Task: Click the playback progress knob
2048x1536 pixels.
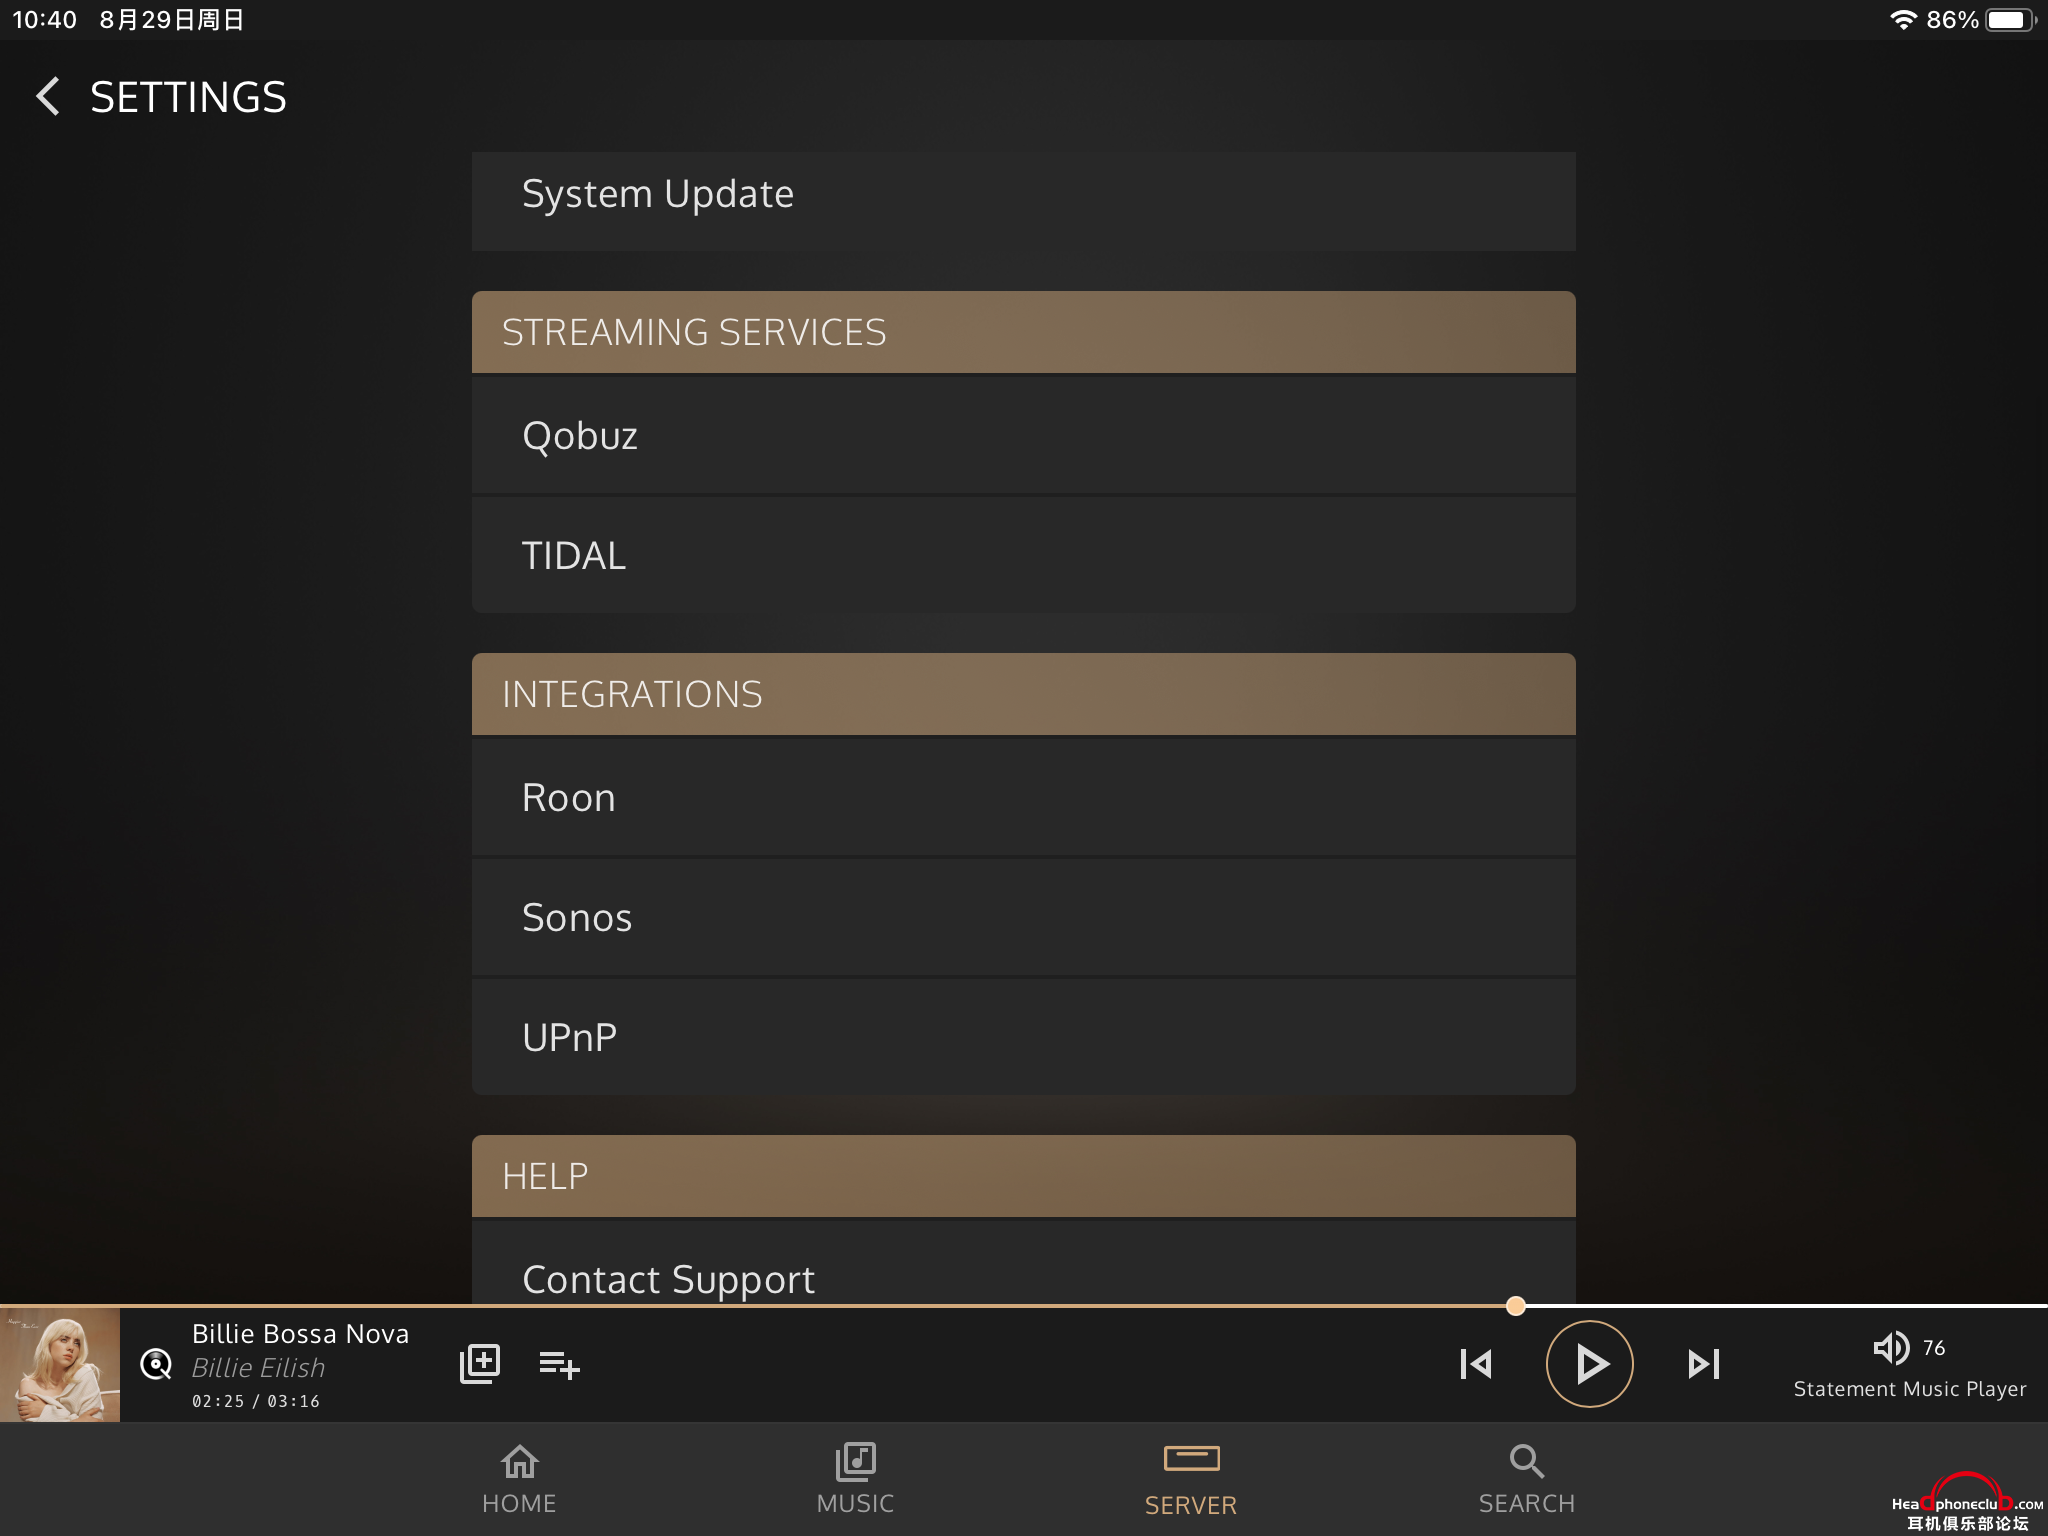Action: [x=1516, y=1306]
